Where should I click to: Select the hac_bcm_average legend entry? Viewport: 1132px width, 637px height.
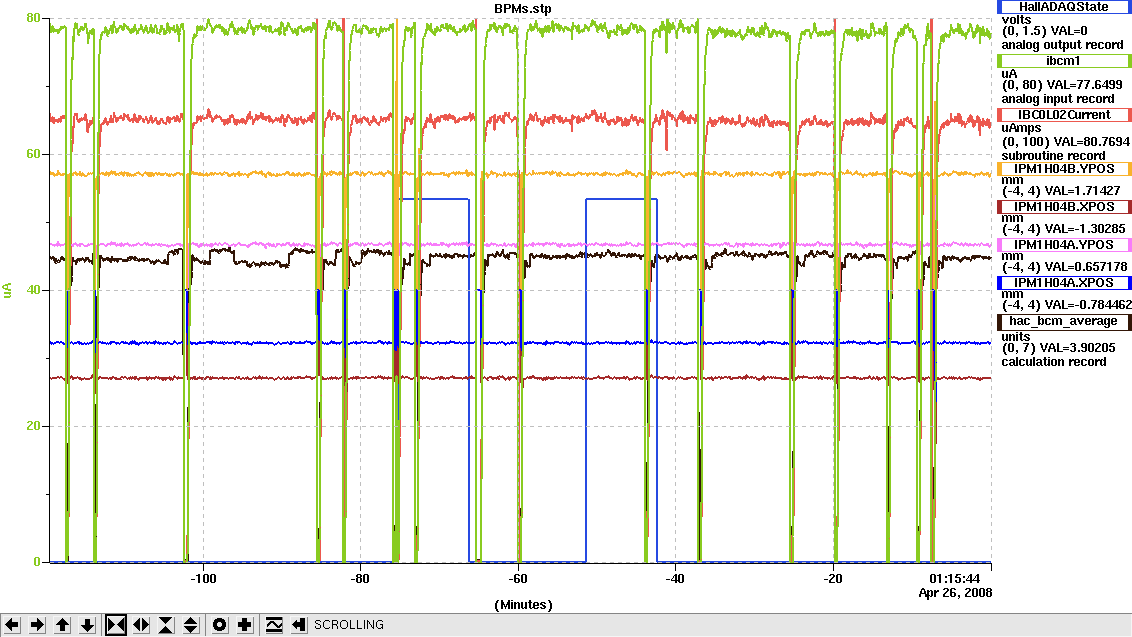tap(1064, 321)
